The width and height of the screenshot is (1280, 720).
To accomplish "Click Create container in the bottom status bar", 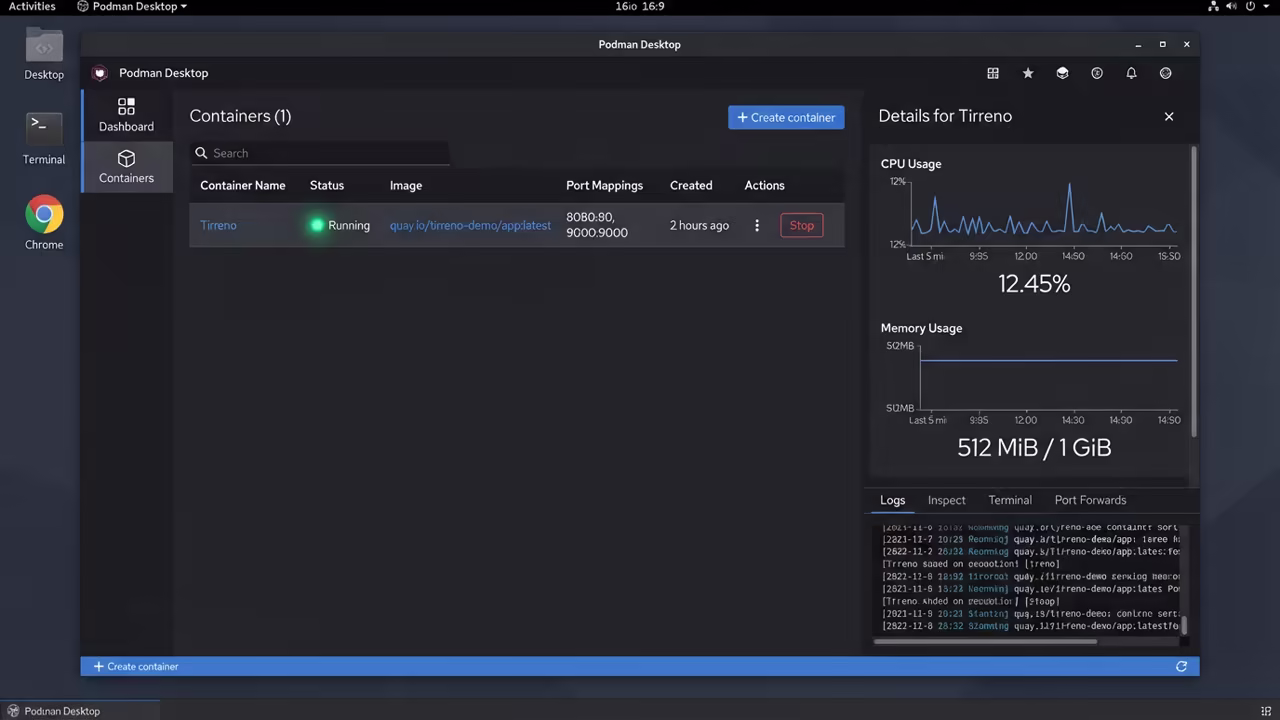I will click(136, 666).
